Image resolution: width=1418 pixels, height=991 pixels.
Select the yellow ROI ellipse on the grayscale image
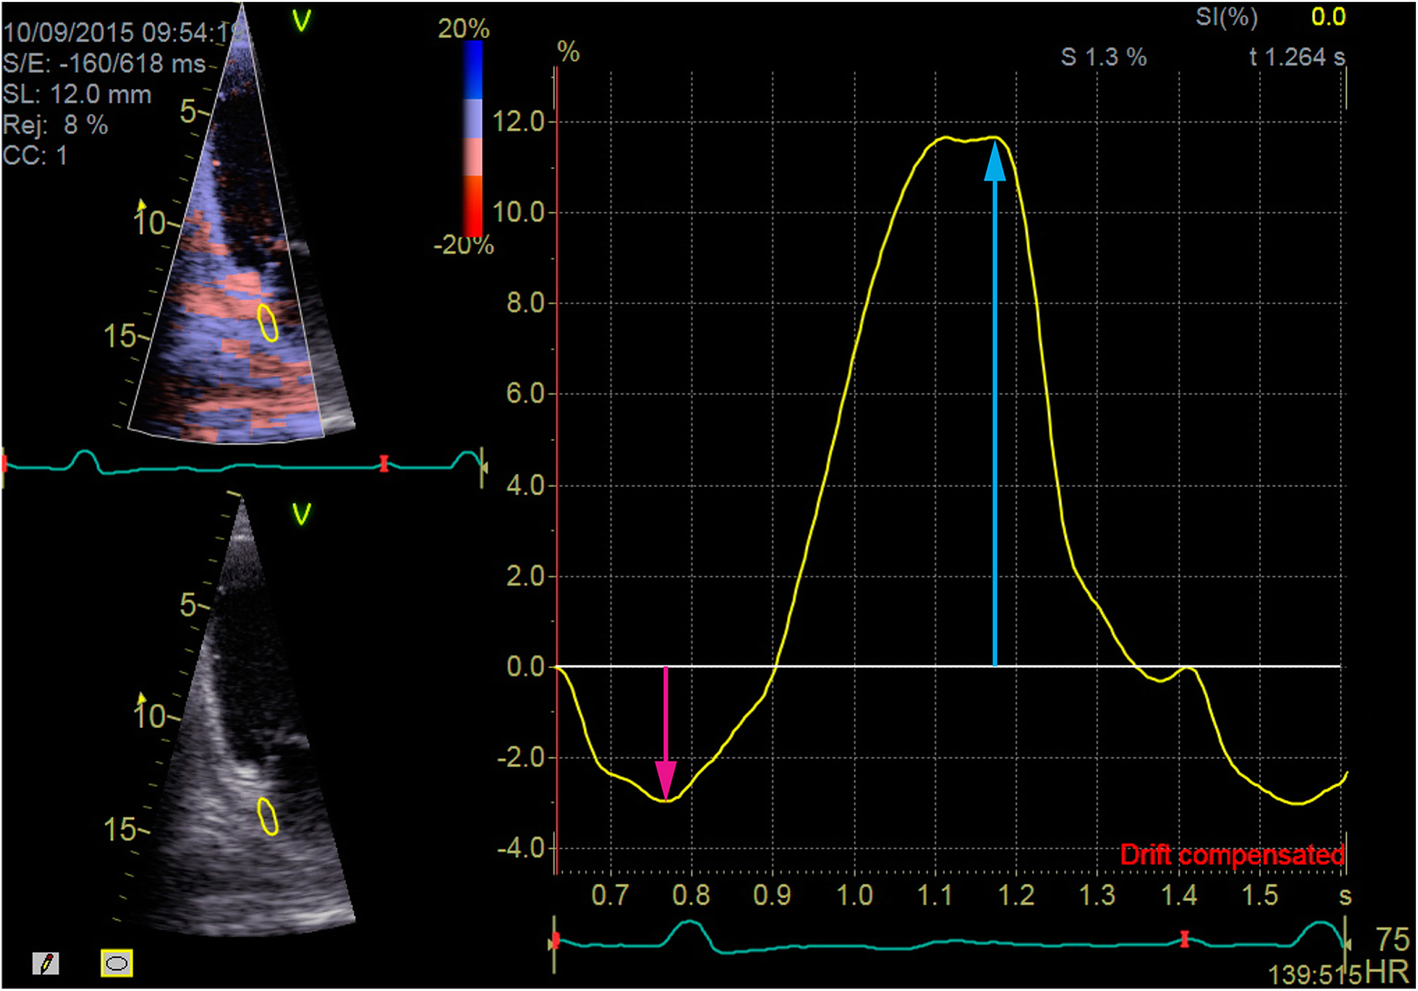click(265, 817)
